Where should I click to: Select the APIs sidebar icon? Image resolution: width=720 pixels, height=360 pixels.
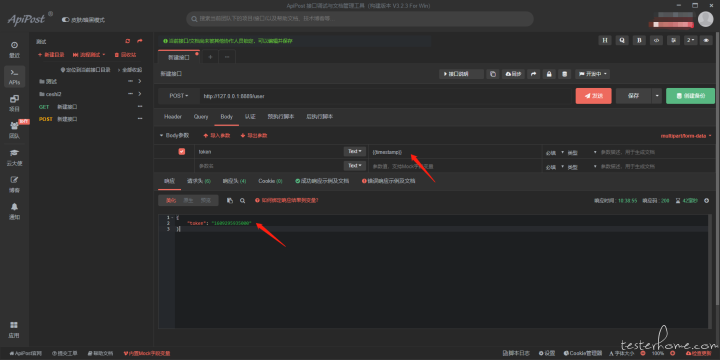[14, 77]
